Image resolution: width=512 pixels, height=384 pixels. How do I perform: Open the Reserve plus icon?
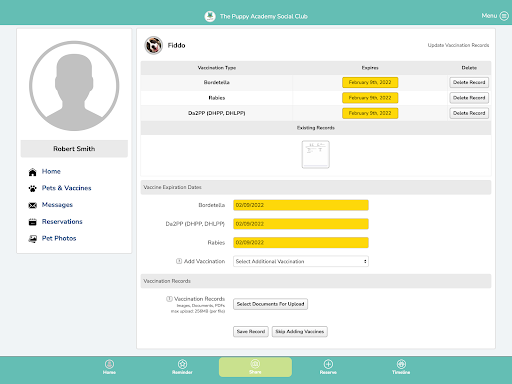328,364
